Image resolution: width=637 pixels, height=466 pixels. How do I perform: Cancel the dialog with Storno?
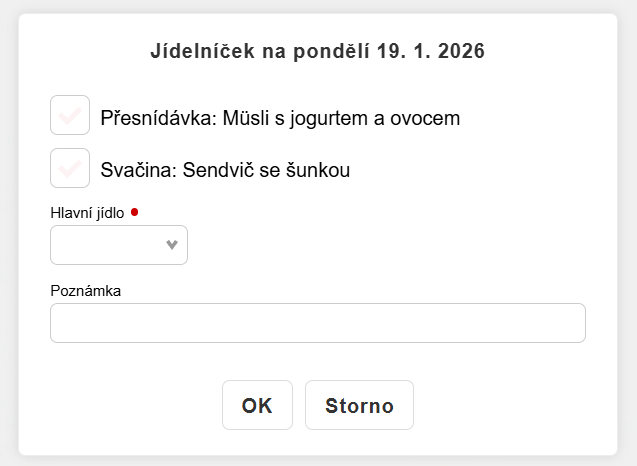point(359,406)
